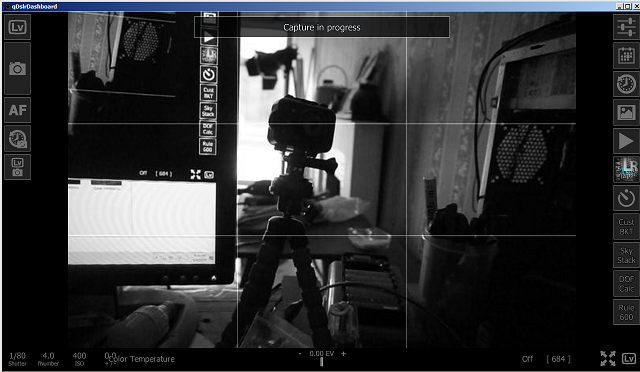Open the Color Temperature setting
This screenshot has height=372, width=640.
pyautogui.click(x=142, y=359)
